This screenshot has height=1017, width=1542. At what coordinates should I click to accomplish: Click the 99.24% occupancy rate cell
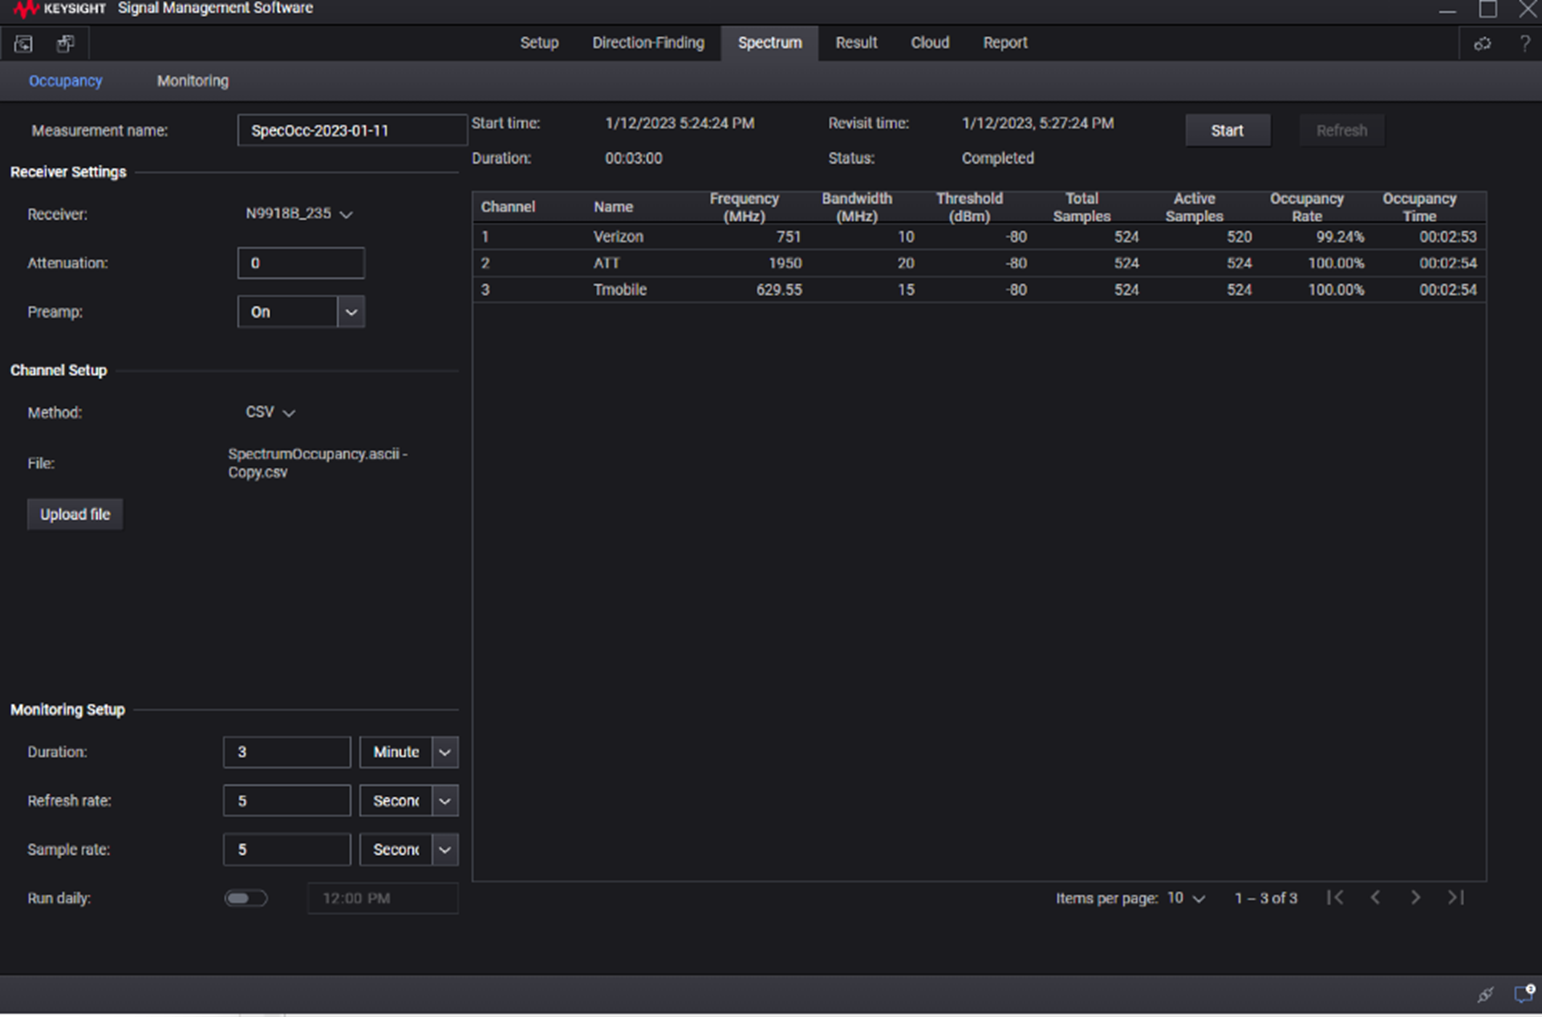point(1340,237)
